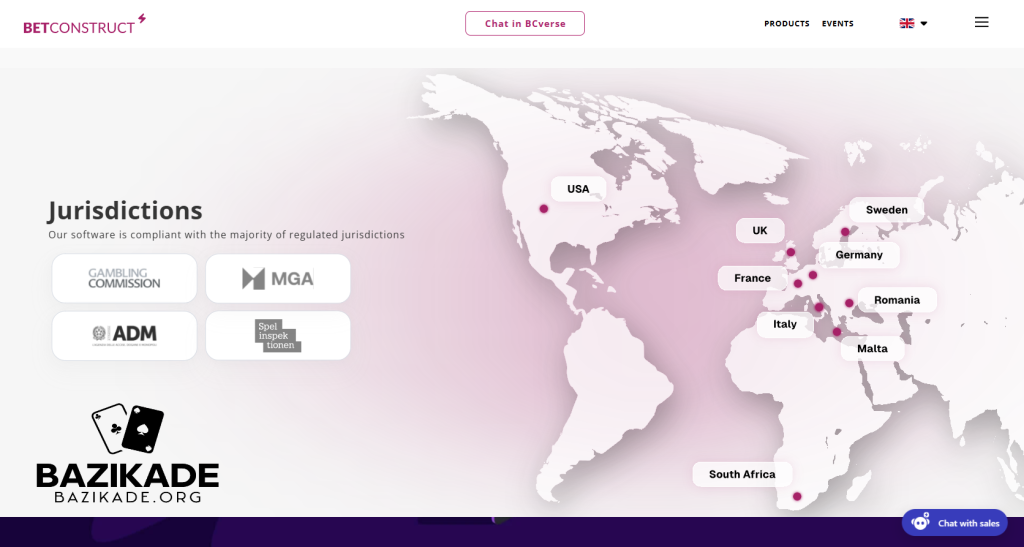Click the chat robot icon
The height and width of the screenshot is (547, 1024).
point(920,522)
